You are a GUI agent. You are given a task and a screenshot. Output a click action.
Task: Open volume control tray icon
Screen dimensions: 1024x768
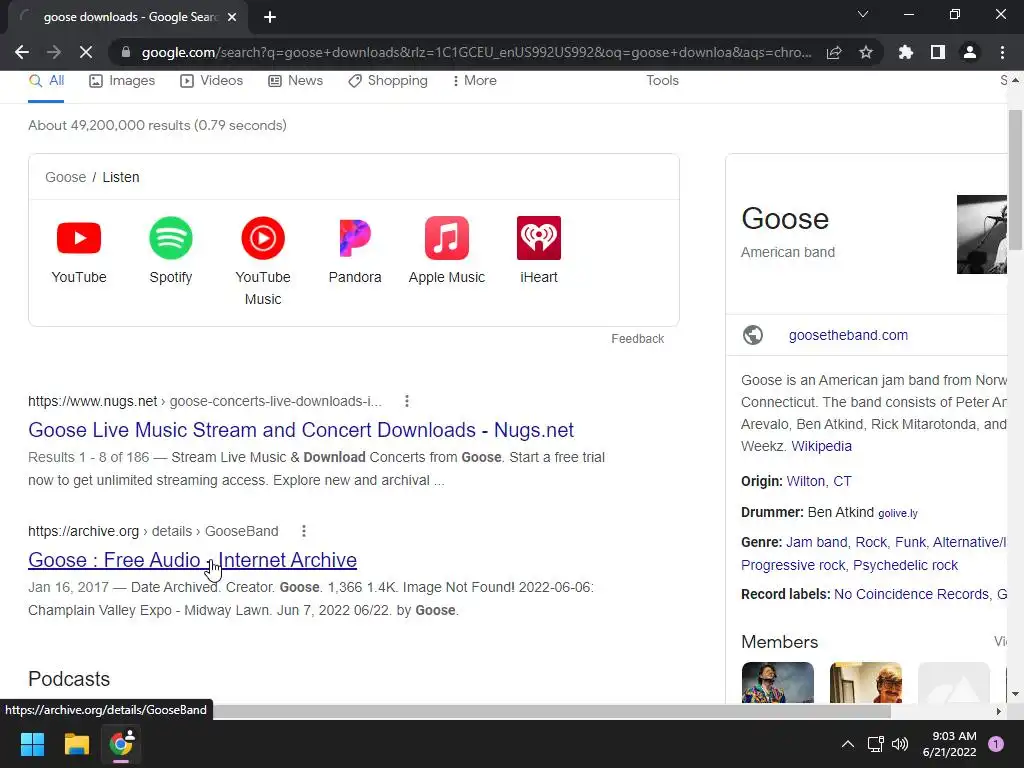click(x=900, y=744)
